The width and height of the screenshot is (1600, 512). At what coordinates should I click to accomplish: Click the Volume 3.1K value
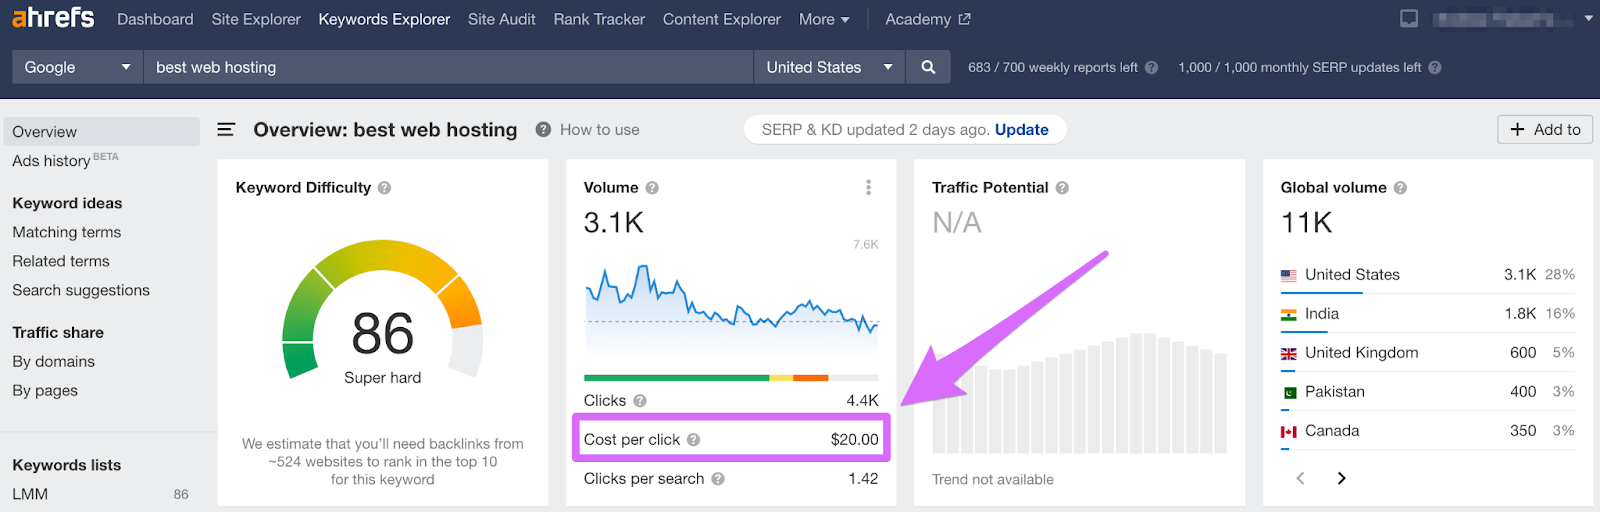tap(614, 223)
